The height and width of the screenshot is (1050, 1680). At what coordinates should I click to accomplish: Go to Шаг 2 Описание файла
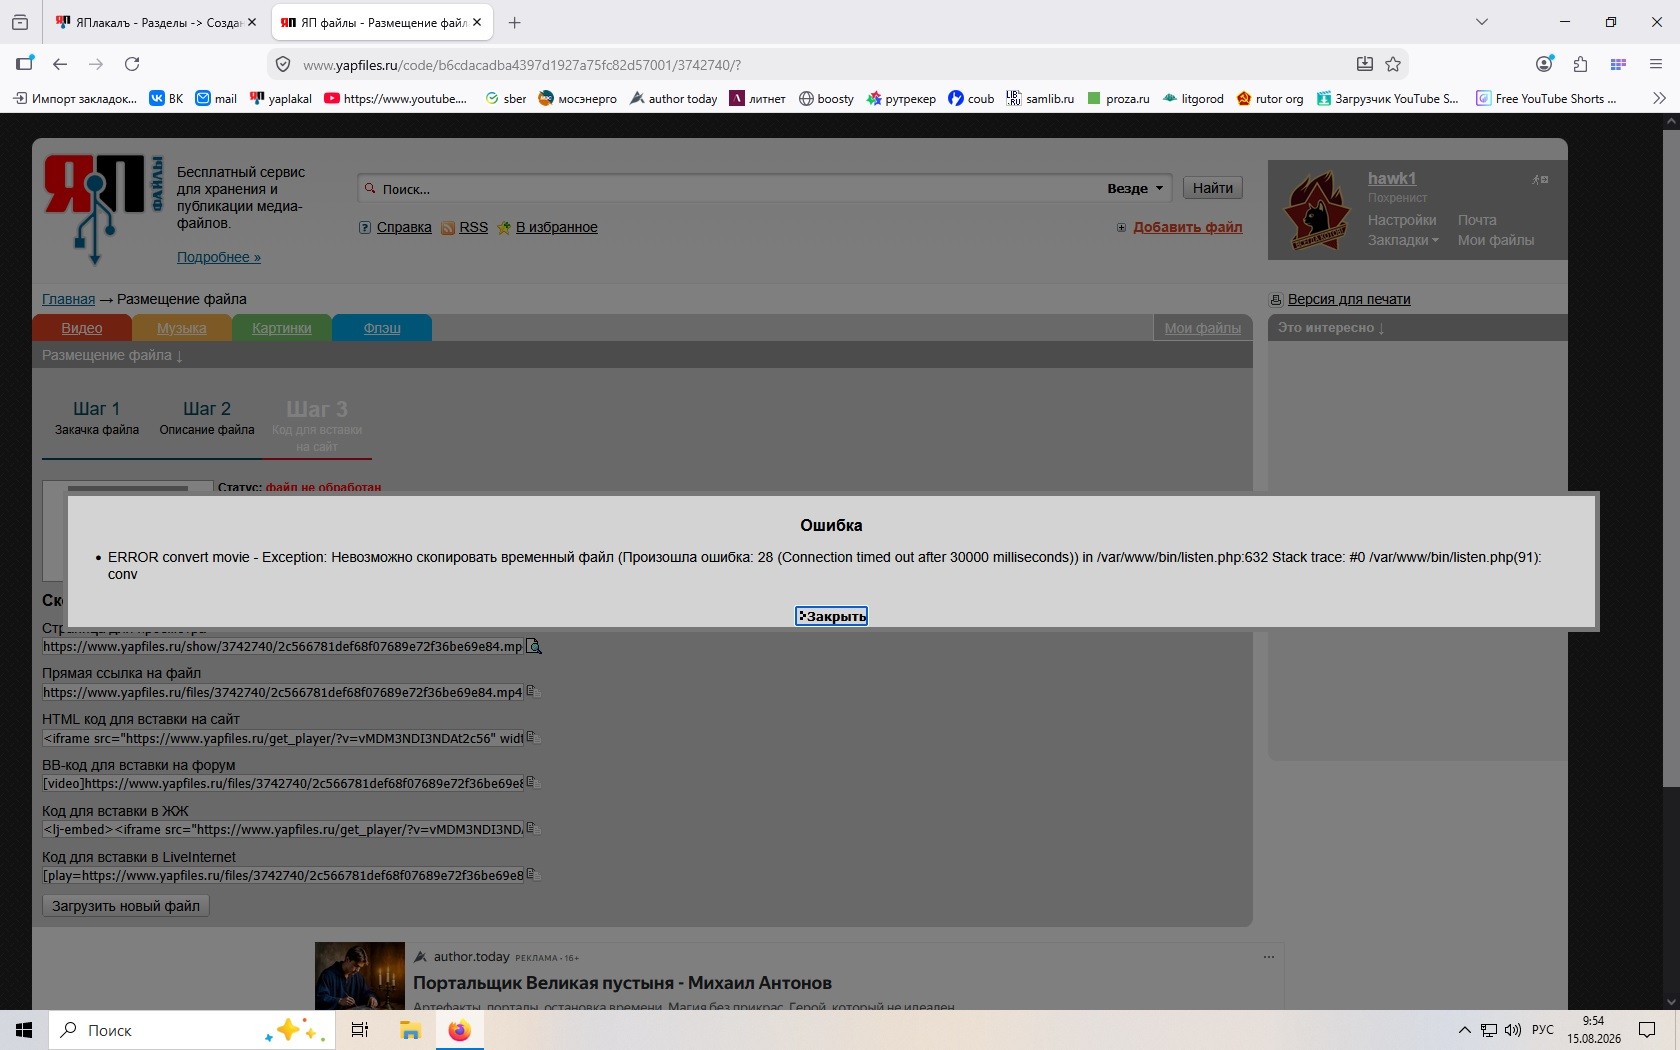click(207, 418)
